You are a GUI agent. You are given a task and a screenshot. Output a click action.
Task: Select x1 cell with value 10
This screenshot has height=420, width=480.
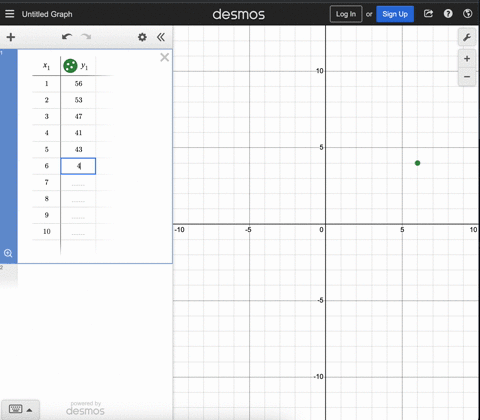(46, 231)
